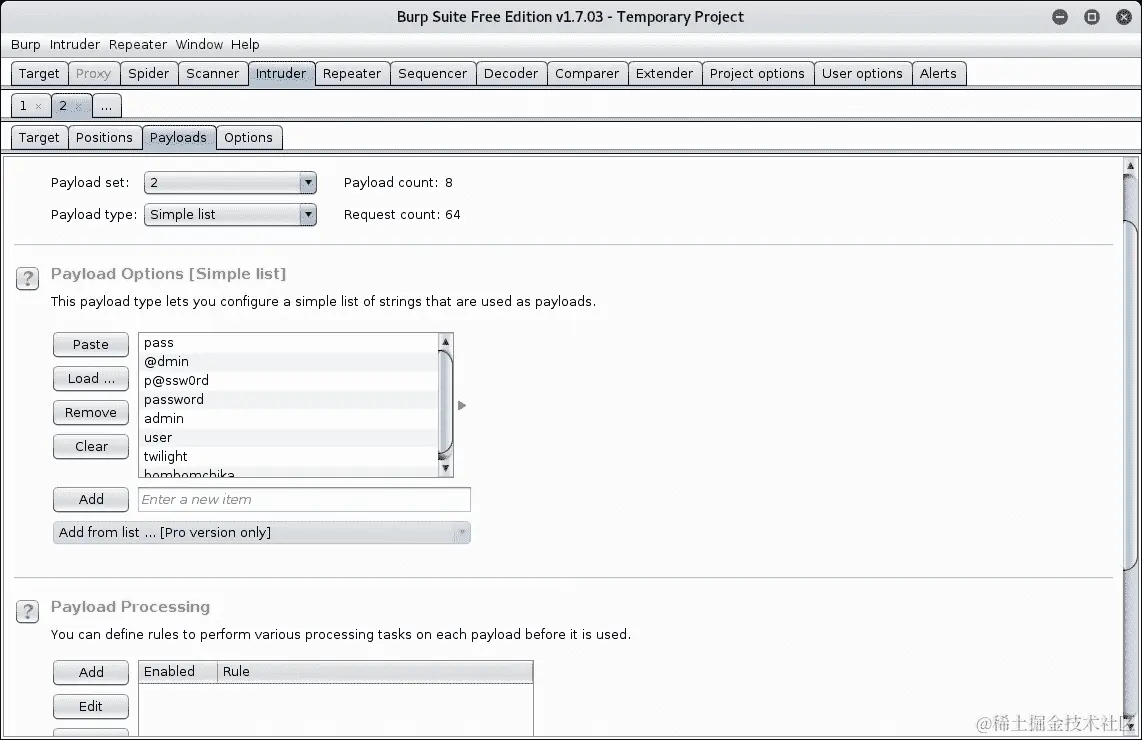Click Add button beside new item field

[x=91, y=499]
